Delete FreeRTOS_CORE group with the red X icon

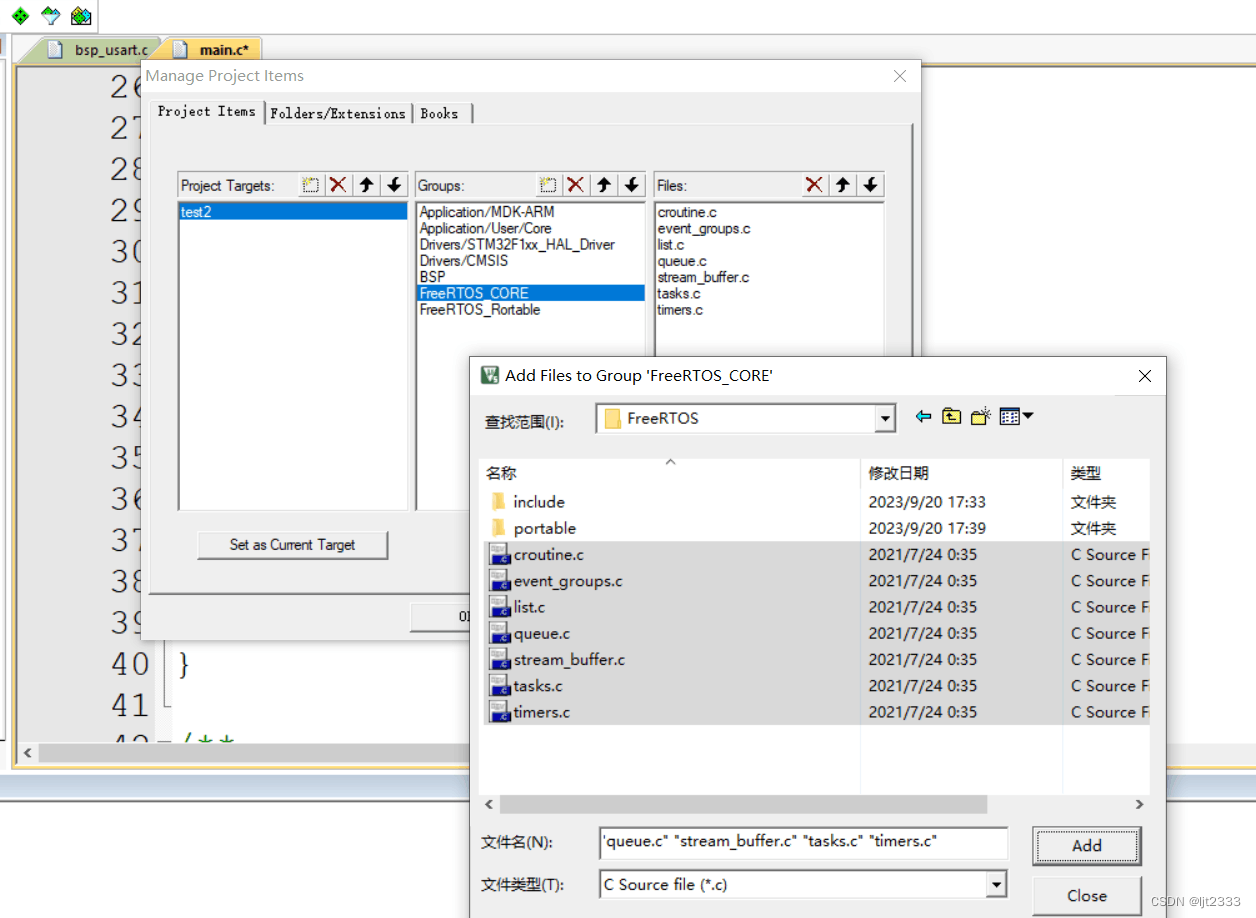click(575, 185)
